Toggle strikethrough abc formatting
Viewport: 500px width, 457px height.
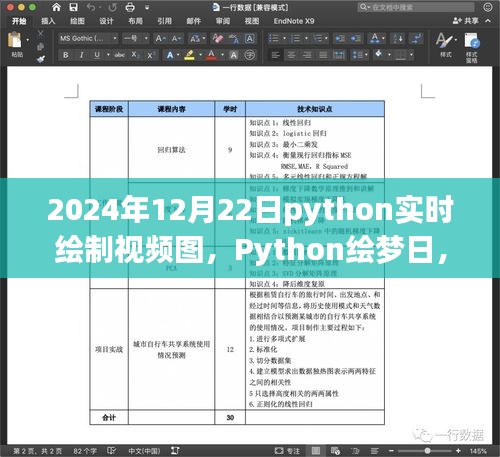(x=119, y=55)
